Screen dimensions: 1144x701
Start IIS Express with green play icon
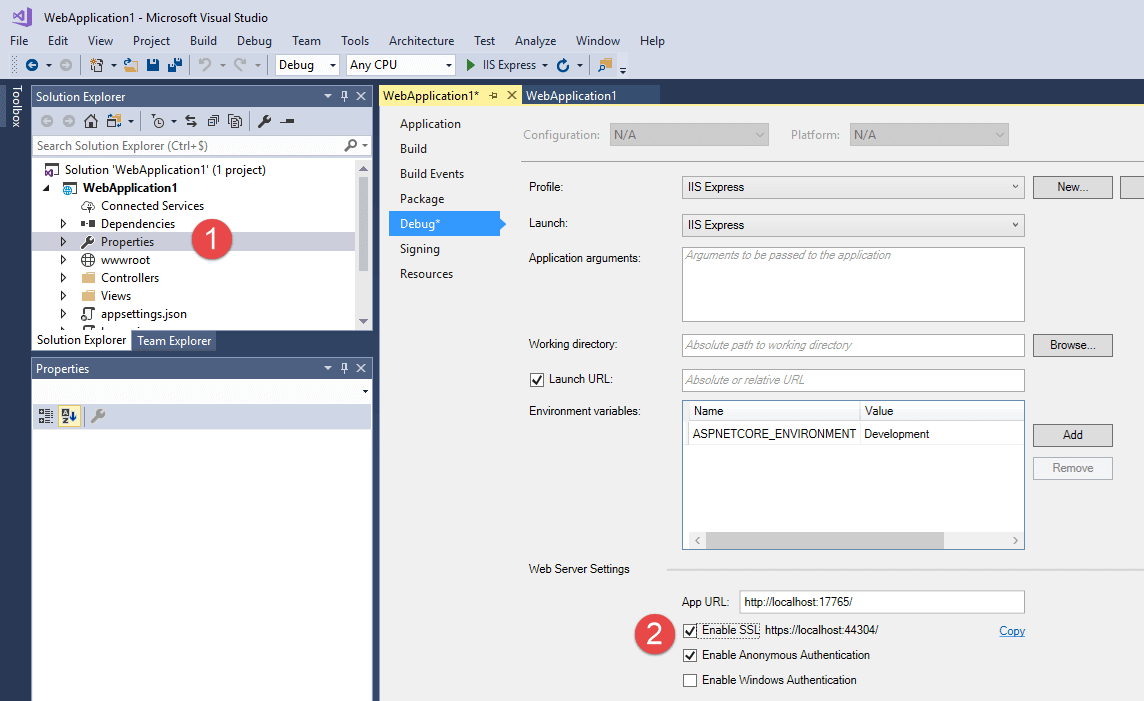coord(471,65)
